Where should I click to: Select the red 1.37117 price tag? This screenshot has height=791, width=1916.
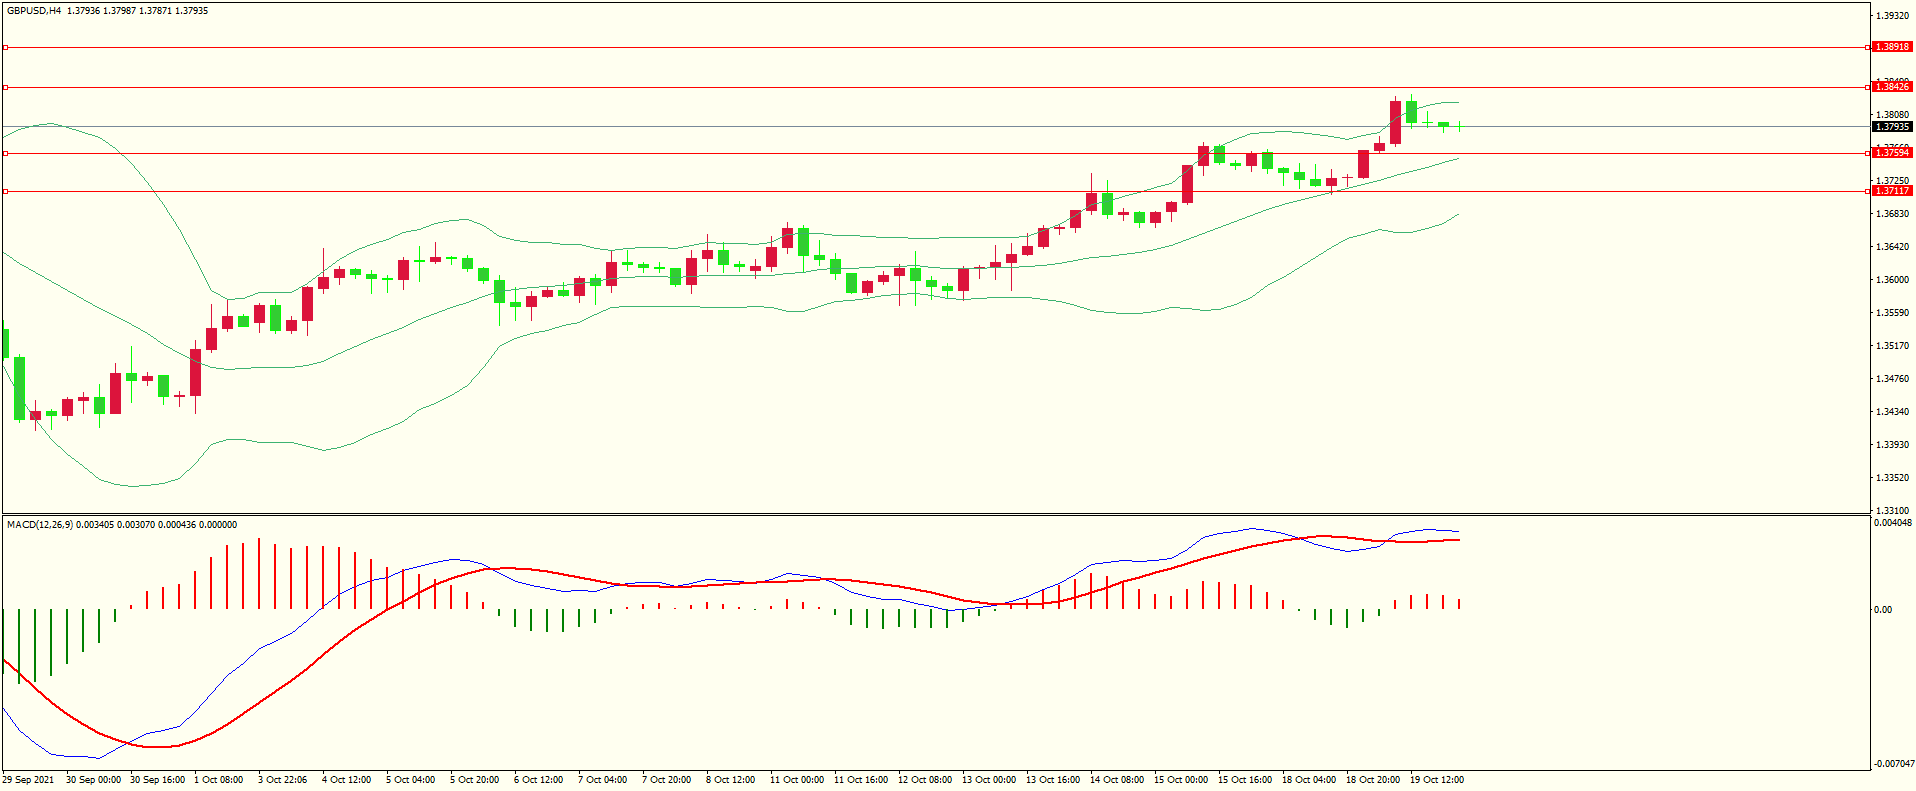(1891, 191)
